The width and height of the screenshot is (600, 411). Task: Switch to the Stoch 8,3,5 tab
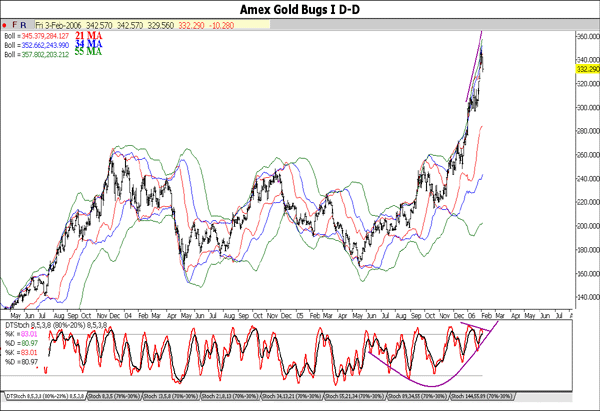point(114,396)
